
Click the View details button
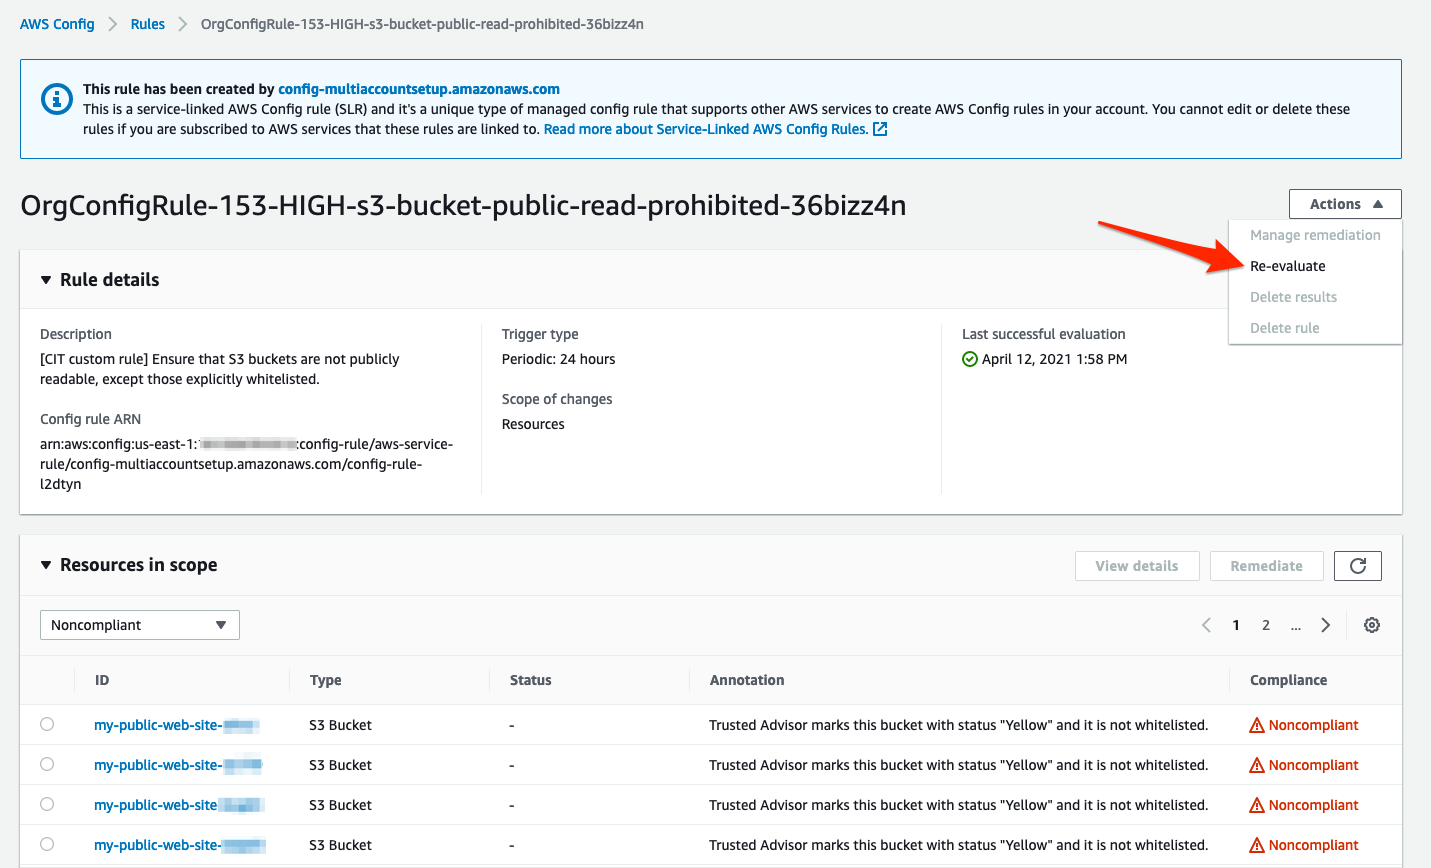pos(1137,566)
